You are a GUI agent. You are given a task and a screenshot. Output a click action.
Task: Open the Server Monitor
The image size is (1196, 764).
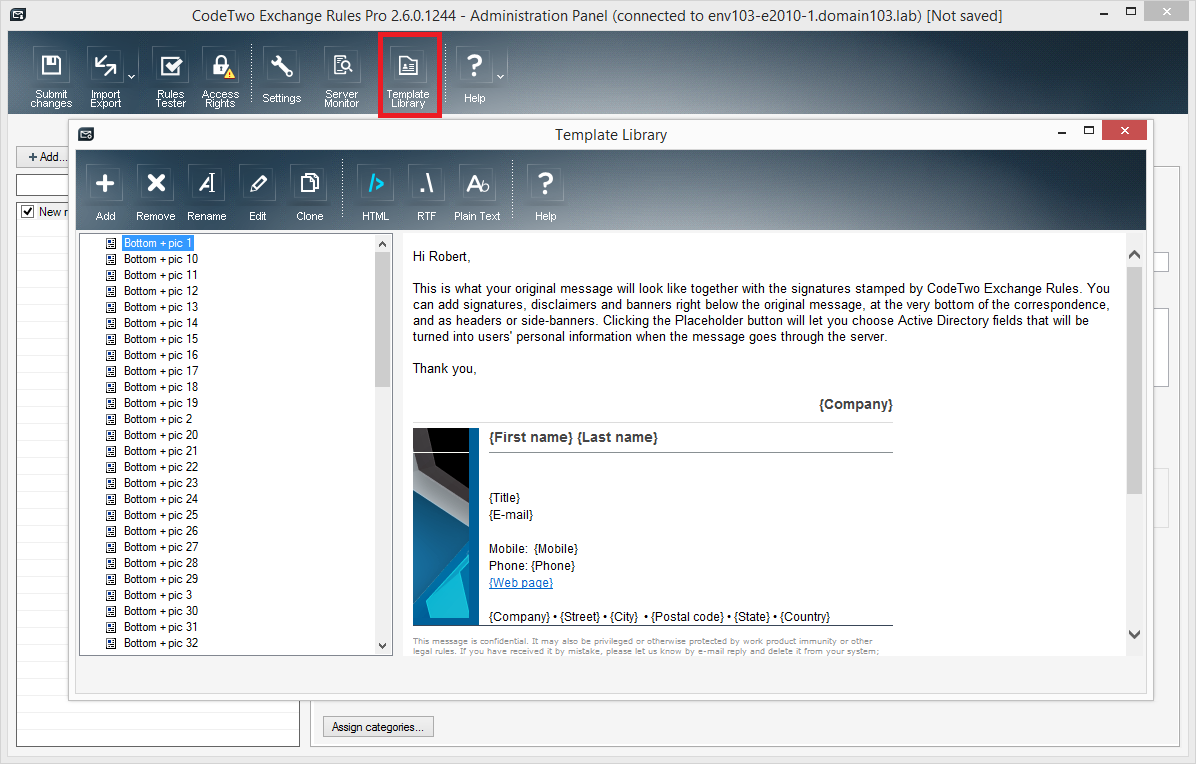tap(341, 77)
